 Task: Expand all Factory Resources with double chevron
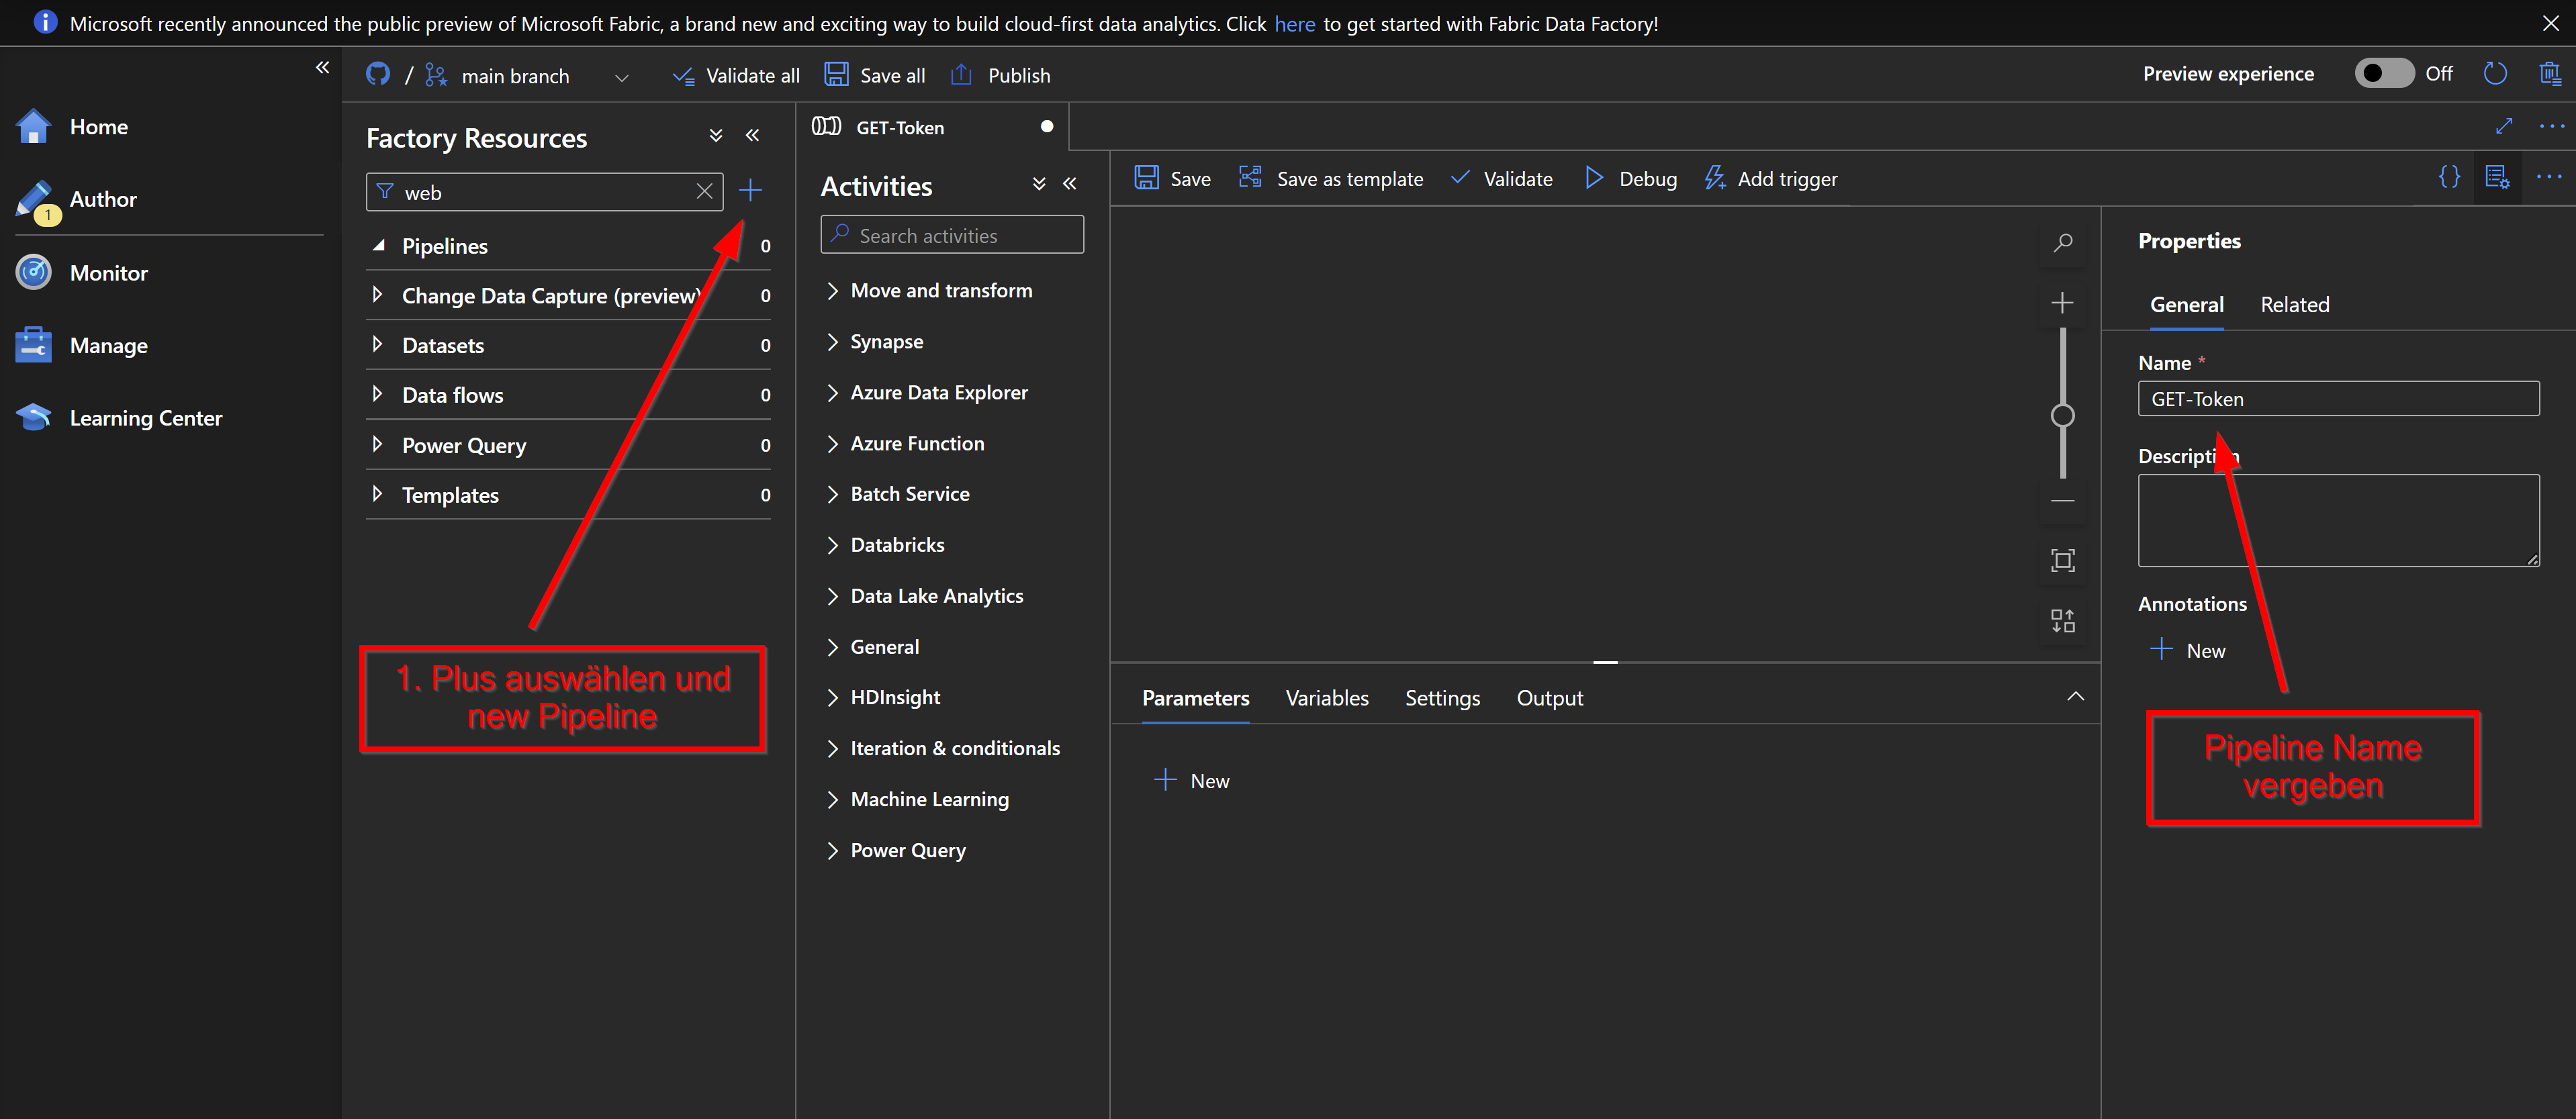pos(716,135)
